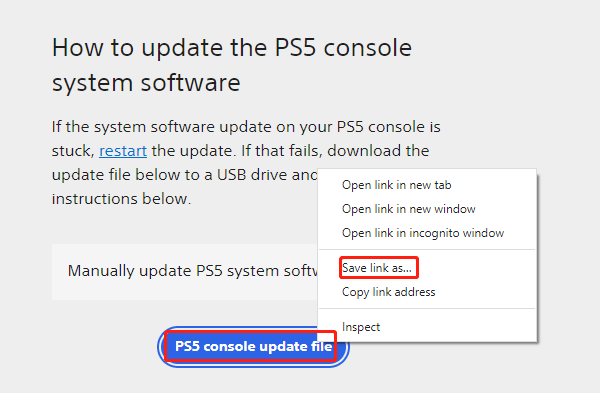600x393 pixels.
Task: Click the PS5 console update file button
Action: [x=253, y=347]
